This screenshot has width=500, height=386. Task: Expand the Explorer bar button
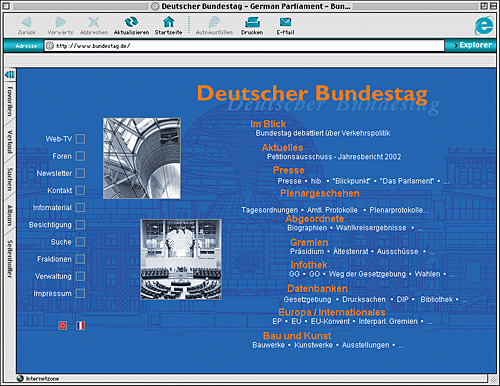[x=471, y=45]
